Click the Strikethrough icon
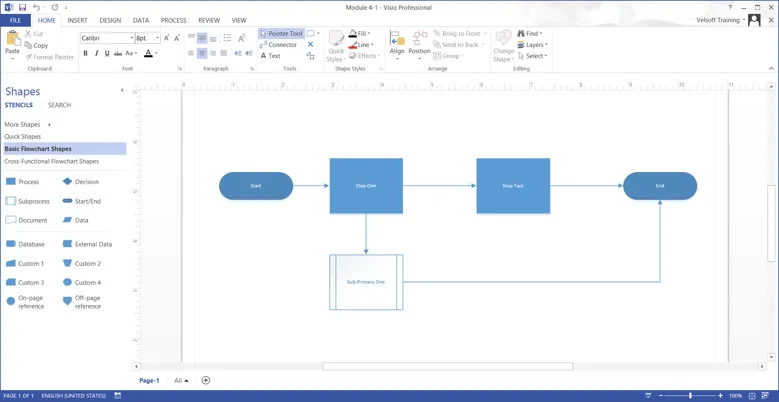 point(118,53)
